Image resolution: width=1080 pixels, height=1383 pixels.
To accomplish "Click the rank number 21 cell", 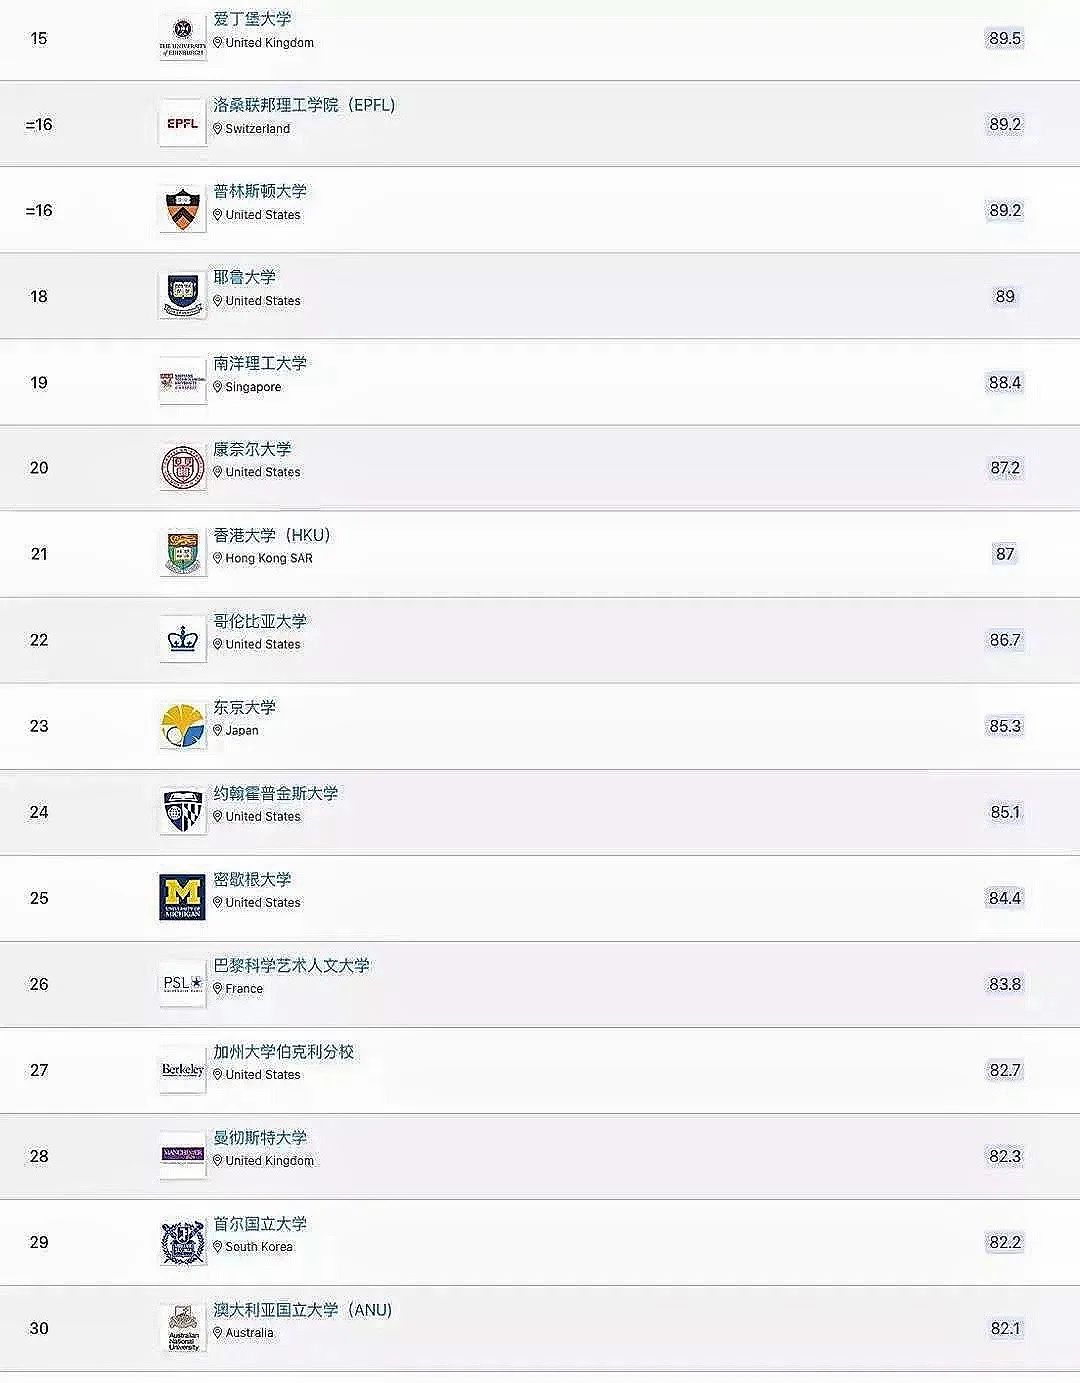I will (x=39, y=554).
